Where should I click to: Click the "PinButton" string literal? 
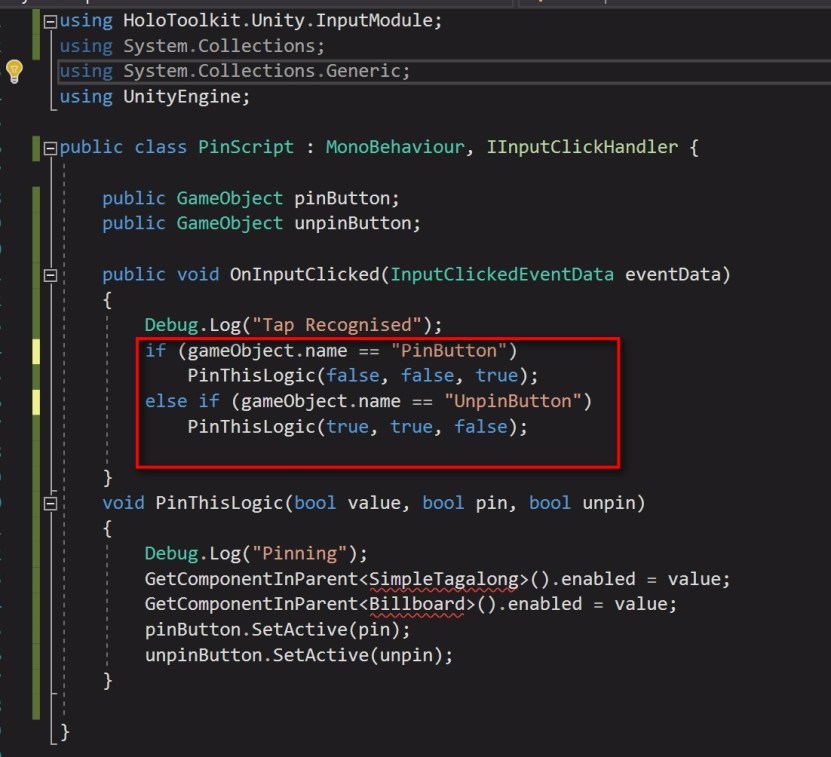pyautogui.click(x=448, y=351)
